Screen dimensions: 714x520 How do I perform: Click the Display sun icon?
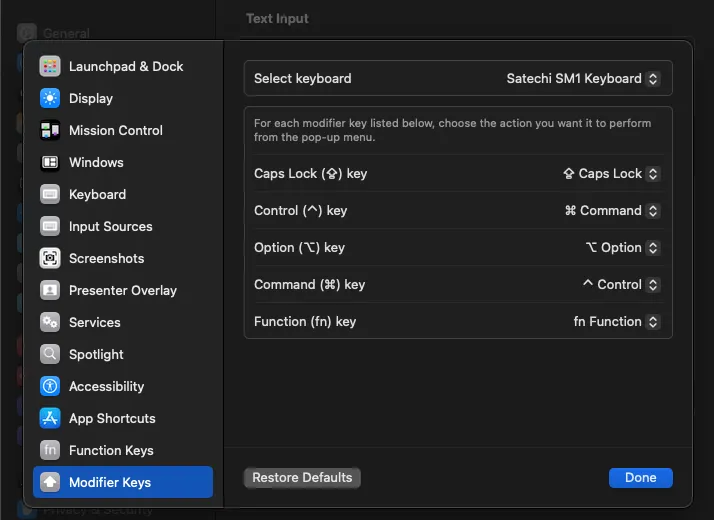(x=50, y=98)
